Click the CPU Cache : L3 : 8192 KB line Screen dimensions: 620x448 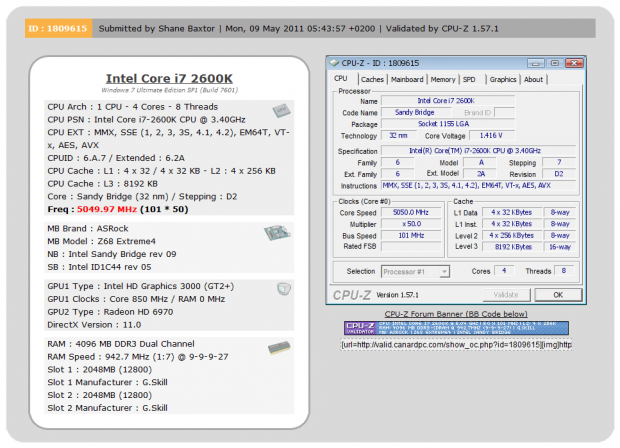102,184
